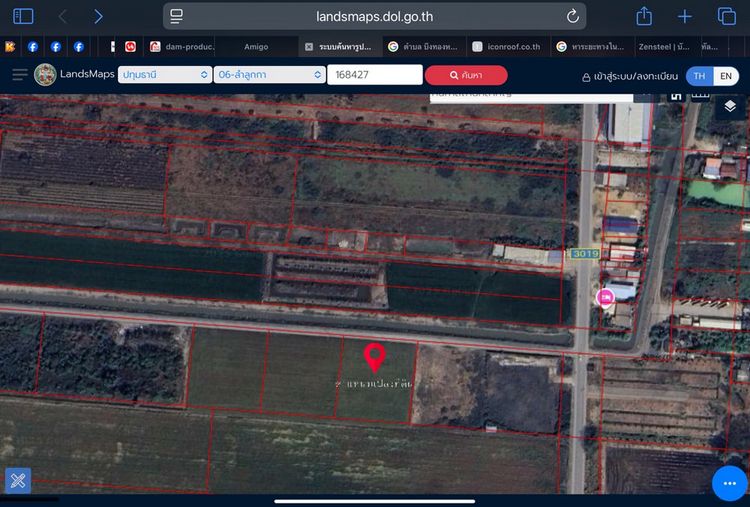
Task: Switch language to EN
Action: (726, 76)
